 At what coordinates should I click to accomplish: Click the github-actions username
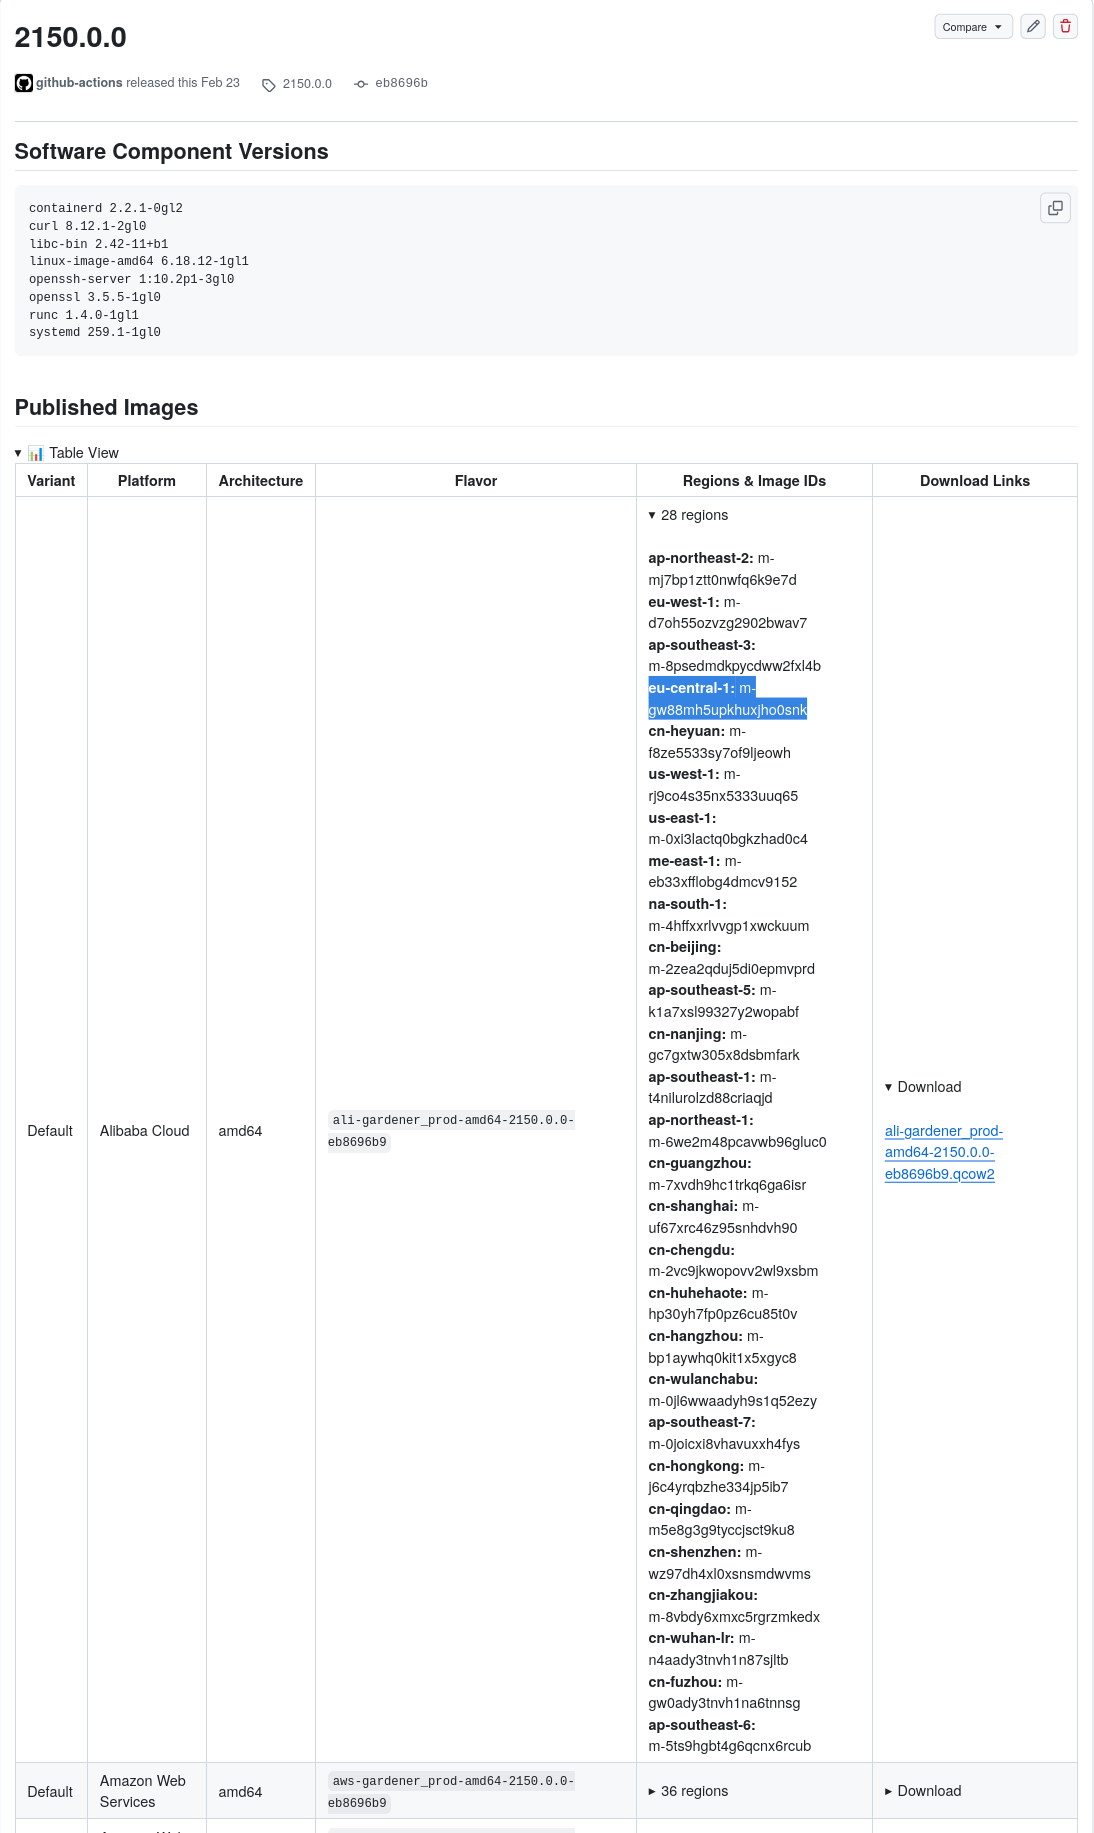(x=79, y=83)
